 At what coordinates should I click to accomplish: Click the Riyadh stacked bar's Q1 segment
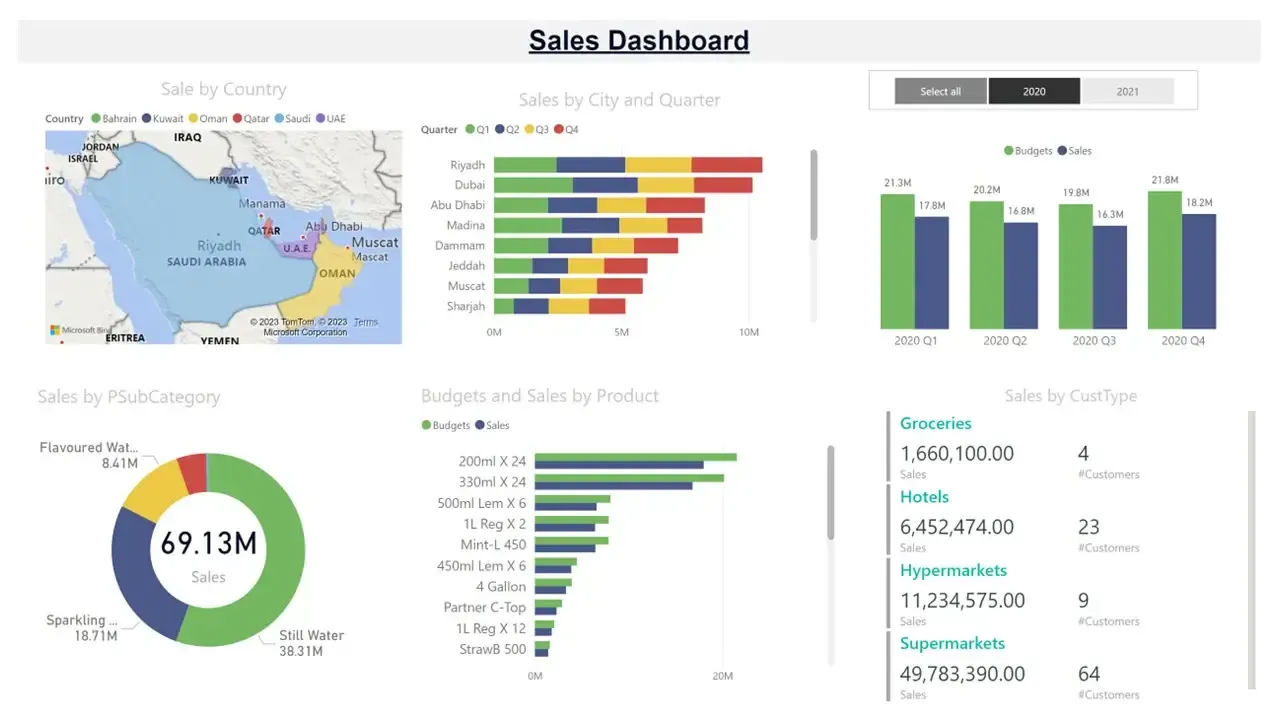click(525, 165)
